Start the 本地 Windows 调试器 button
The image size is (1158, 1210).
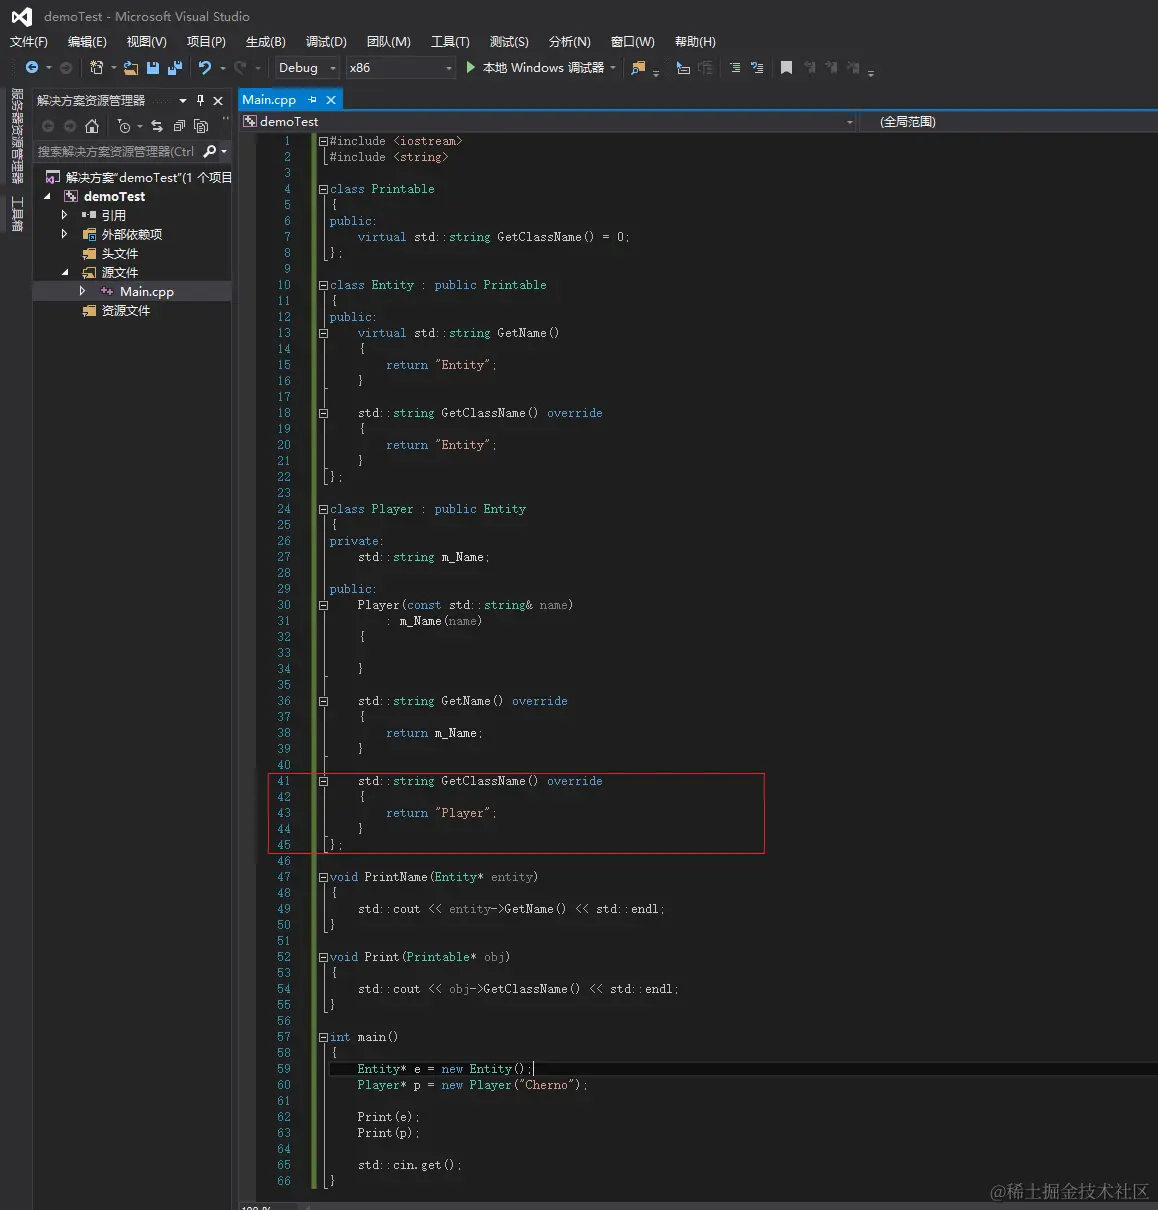coord(535,68)
